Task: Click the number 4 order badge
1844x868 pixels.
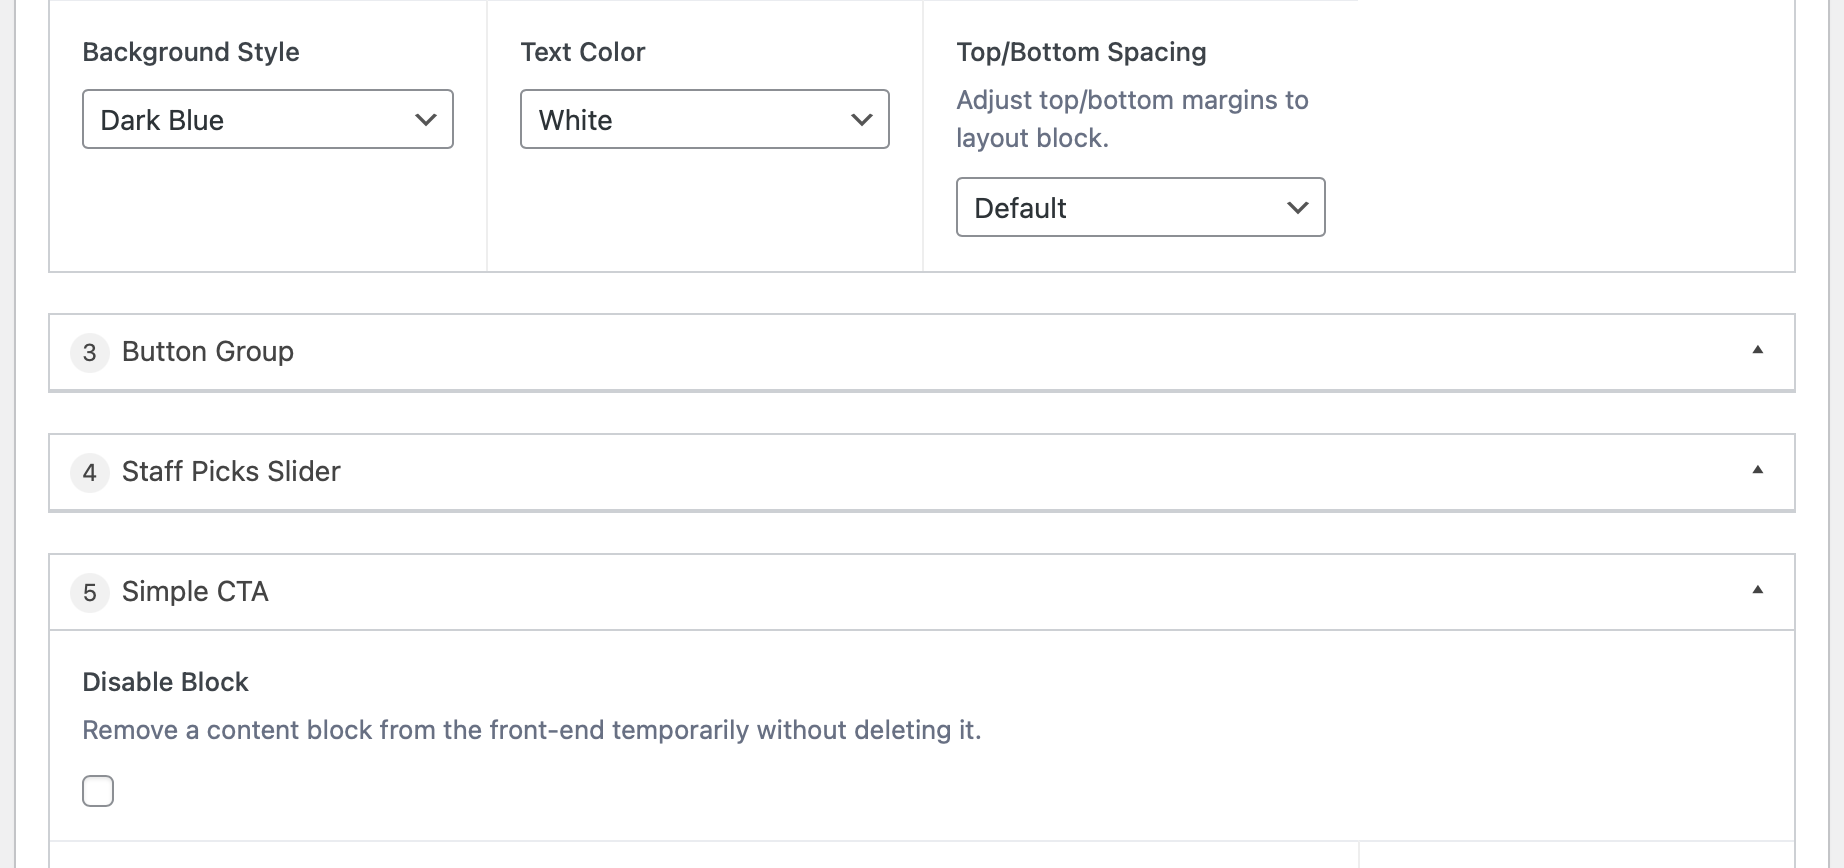Action: (90, 472)
